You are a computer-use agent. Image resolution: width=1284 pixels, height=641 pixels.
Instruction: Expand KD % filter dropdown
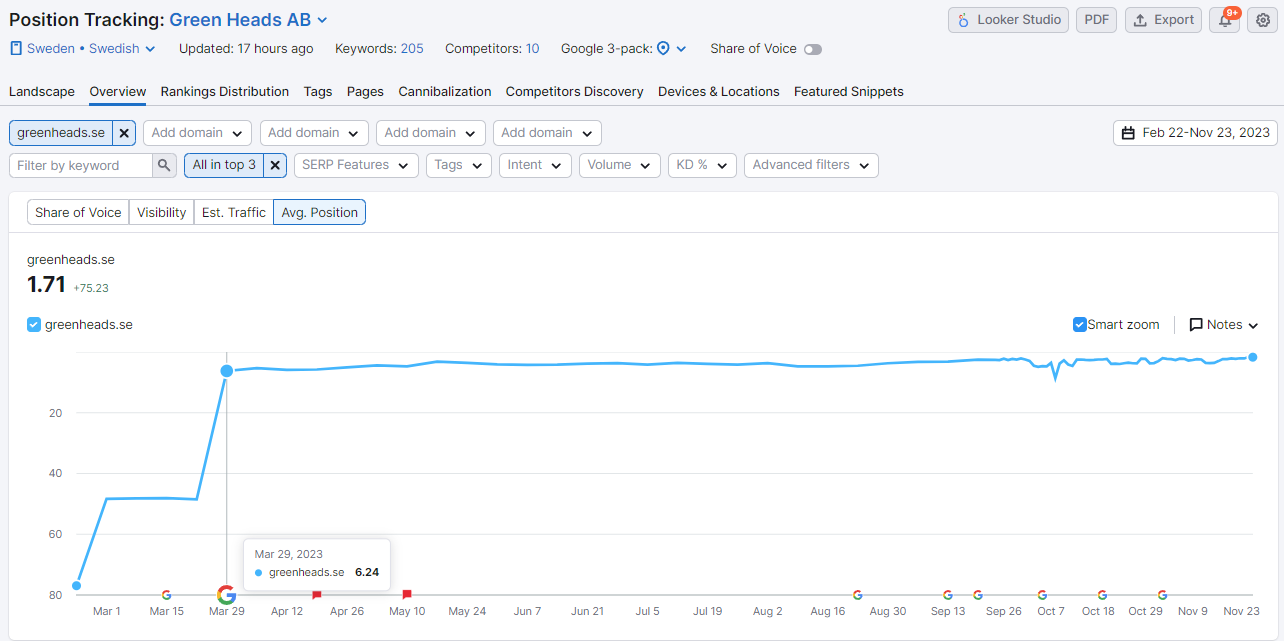pyautogui.click(x=702, y=165)
